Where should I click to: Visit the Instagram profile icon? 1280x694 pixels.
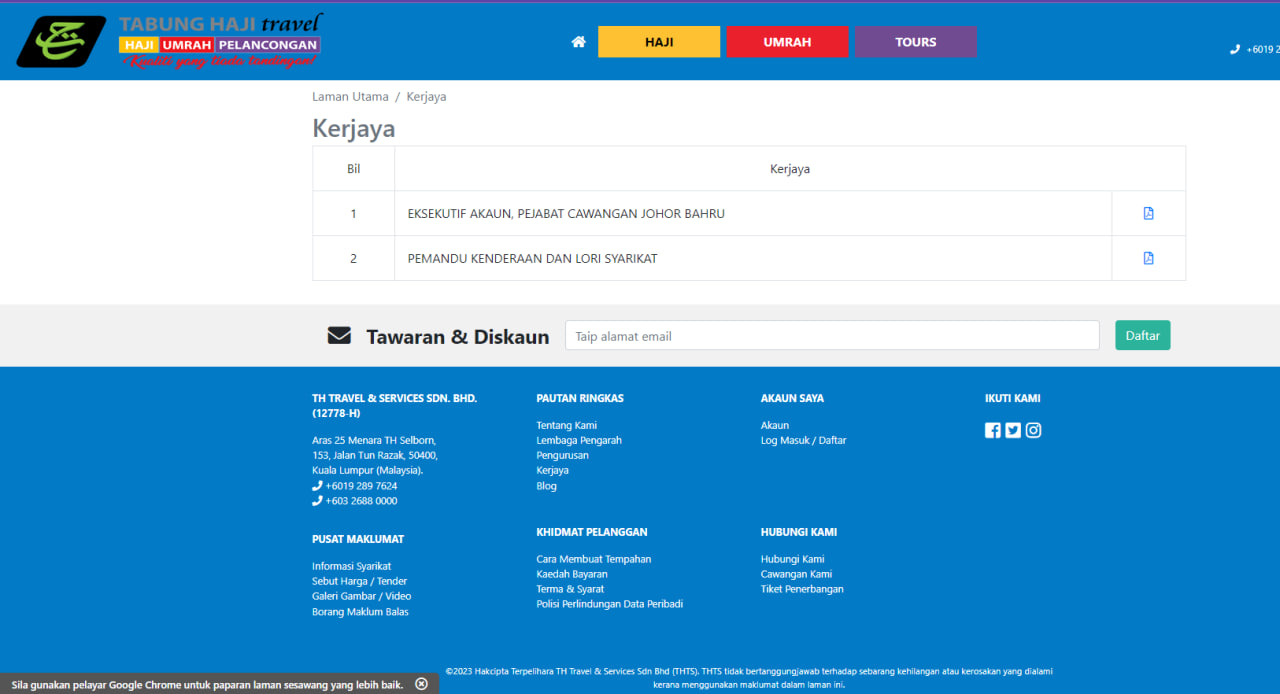1033,430
